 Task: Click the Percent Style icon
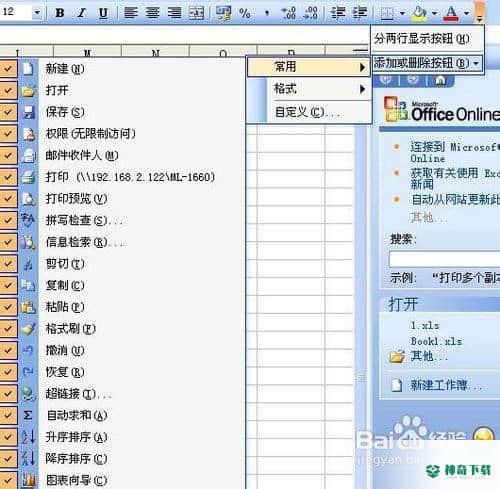[x=245, y=13]
